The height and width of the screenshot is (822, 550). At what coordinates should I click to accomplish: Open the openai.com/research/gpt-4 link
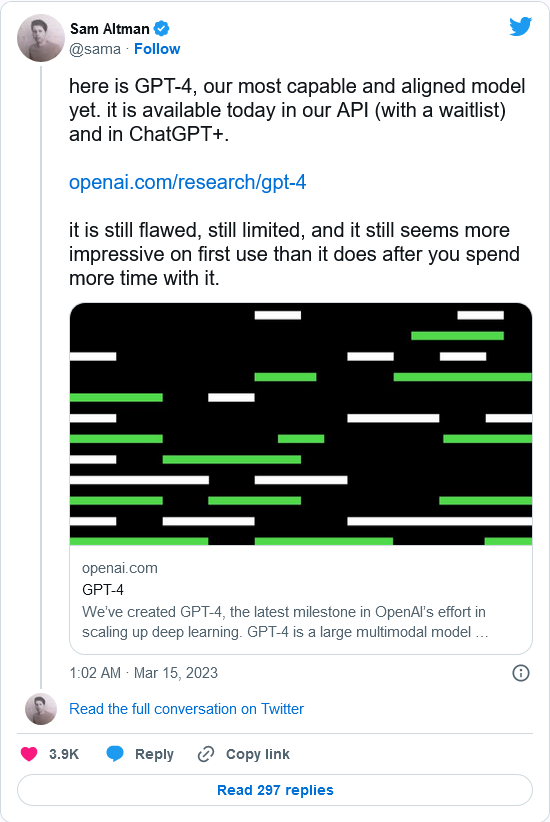pyautogui.click(x=188, y=182)
